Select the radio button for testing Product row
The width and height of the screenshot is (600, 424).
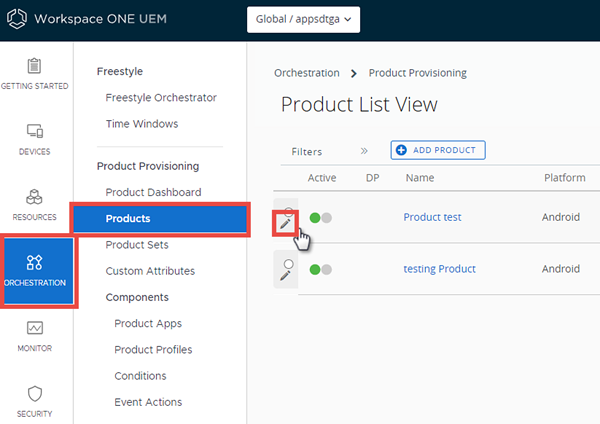pos(289,264)
